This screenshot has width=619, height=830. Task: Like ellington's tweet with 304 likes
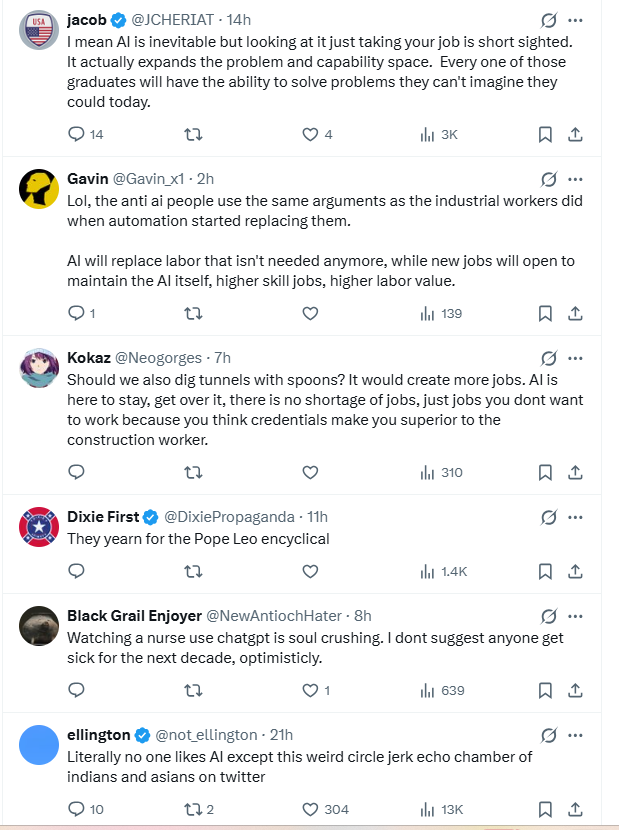[x=325, y=809]
